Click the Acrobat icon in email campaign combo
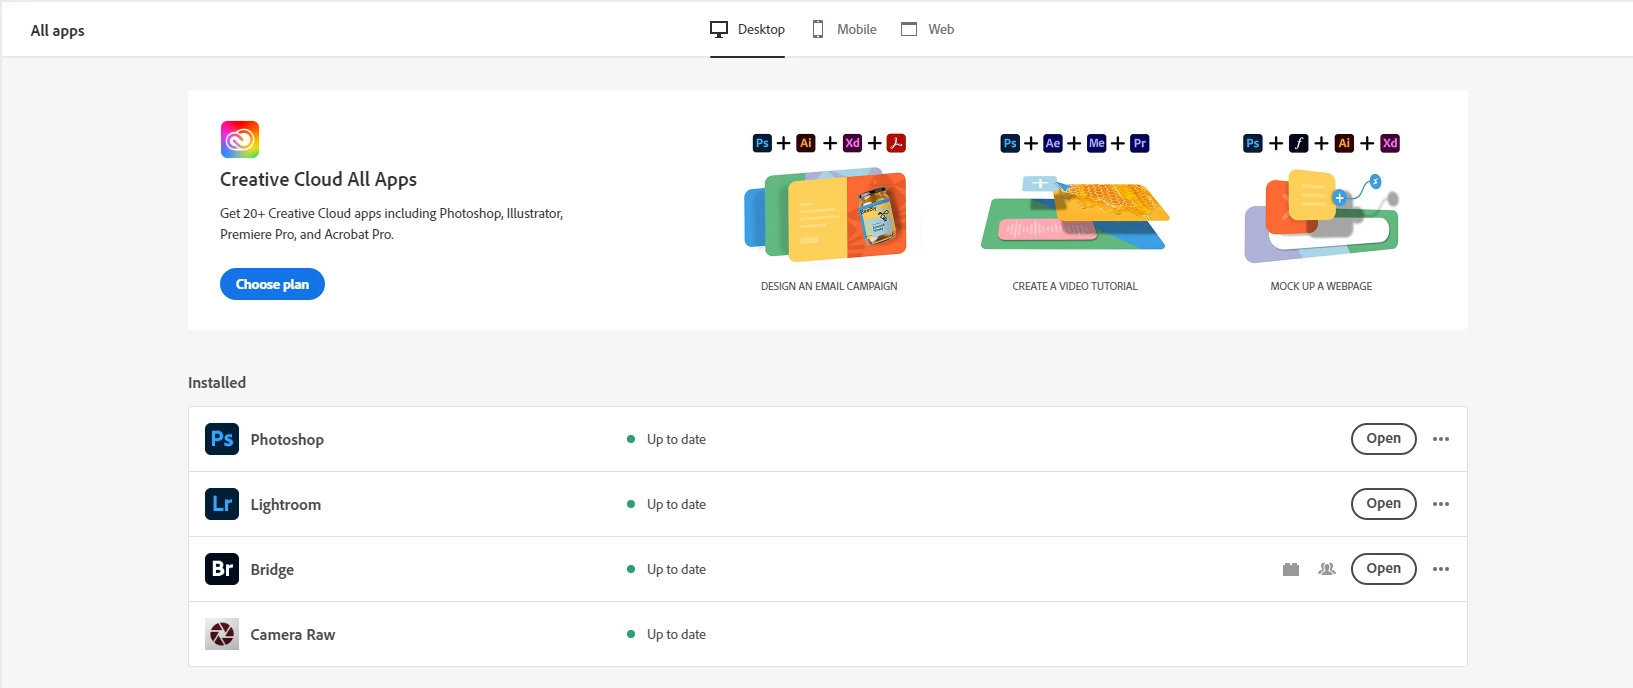 pos(897,143)
